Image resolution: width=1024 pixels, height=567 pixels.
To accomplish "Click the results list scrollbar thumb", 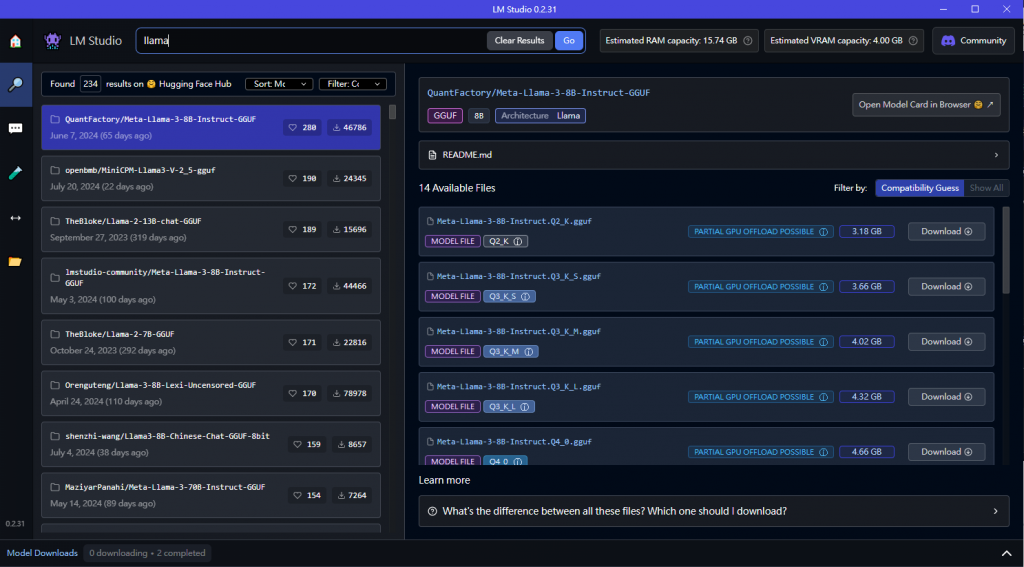I will pyautogui.click(x=392, y=112).
